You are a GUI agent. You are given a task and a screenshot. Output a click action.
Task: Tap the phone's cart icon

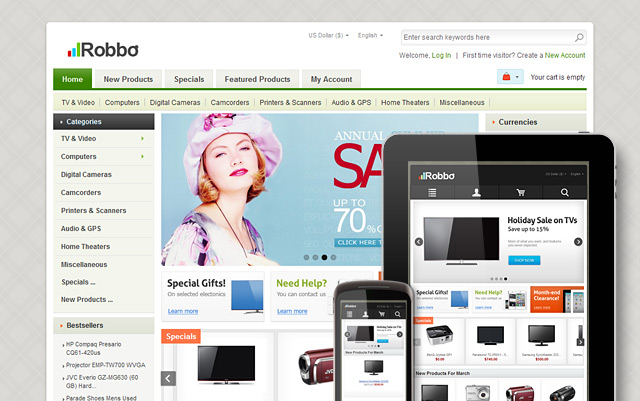pyautogui.click(x=382, y=314)
